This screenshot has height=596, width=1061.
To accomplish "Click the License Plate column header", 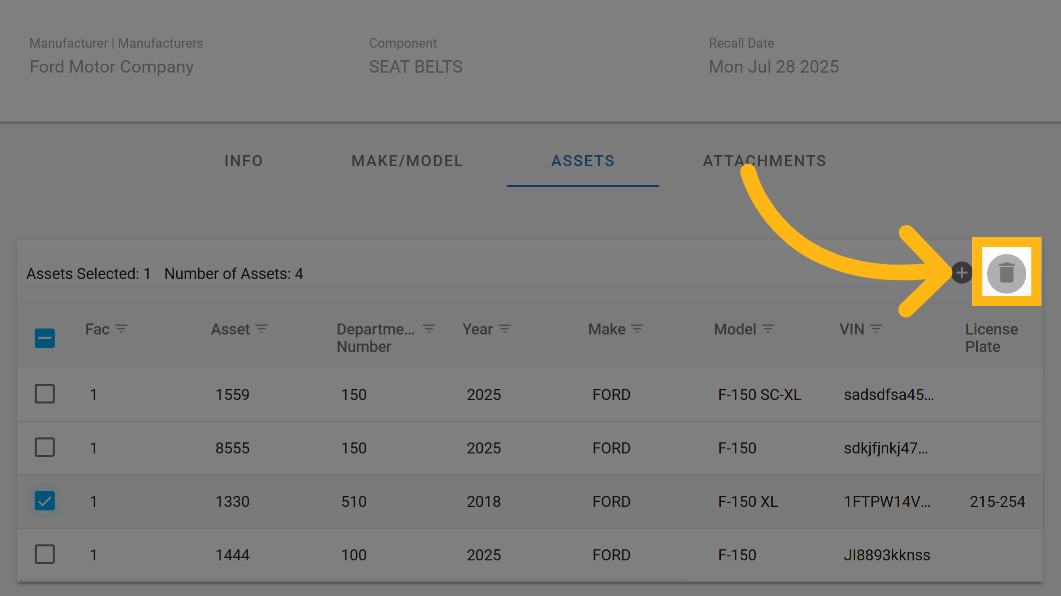I will (x=991, y=338).
